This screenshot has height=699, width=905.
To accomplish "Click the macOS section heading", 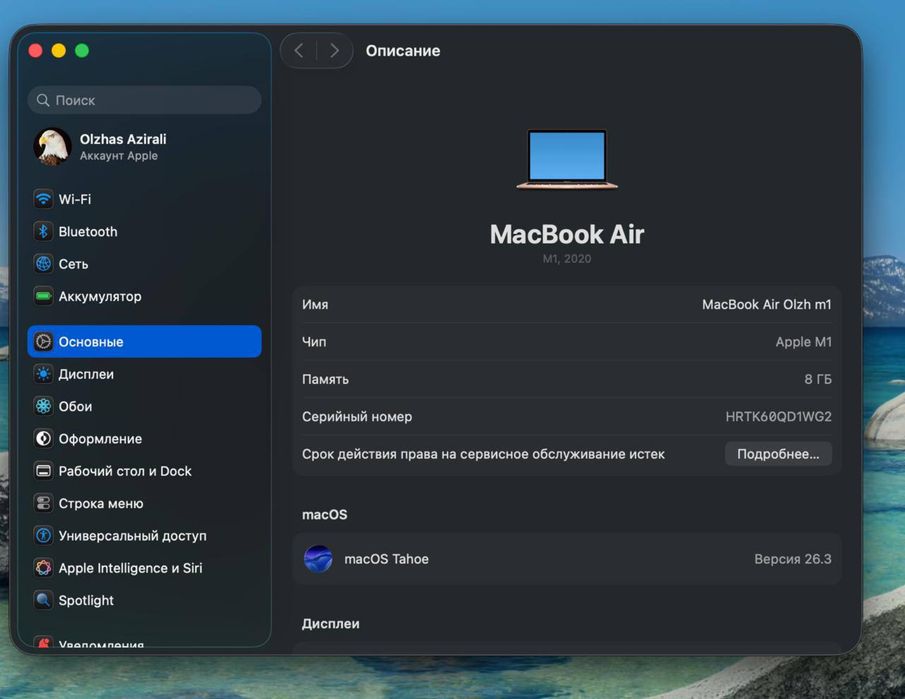I will (x=324, y=514).
